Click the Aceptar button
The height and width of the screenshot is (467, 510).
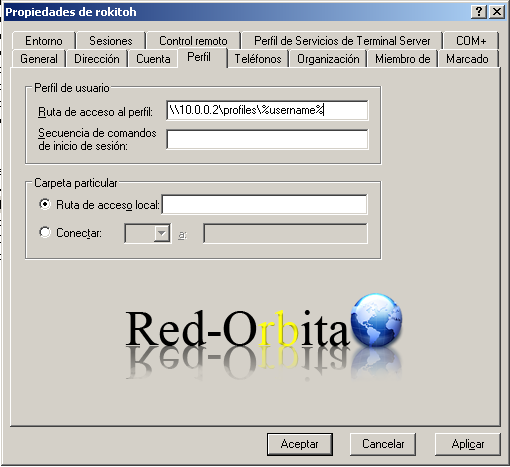click(x=300, y=444)
